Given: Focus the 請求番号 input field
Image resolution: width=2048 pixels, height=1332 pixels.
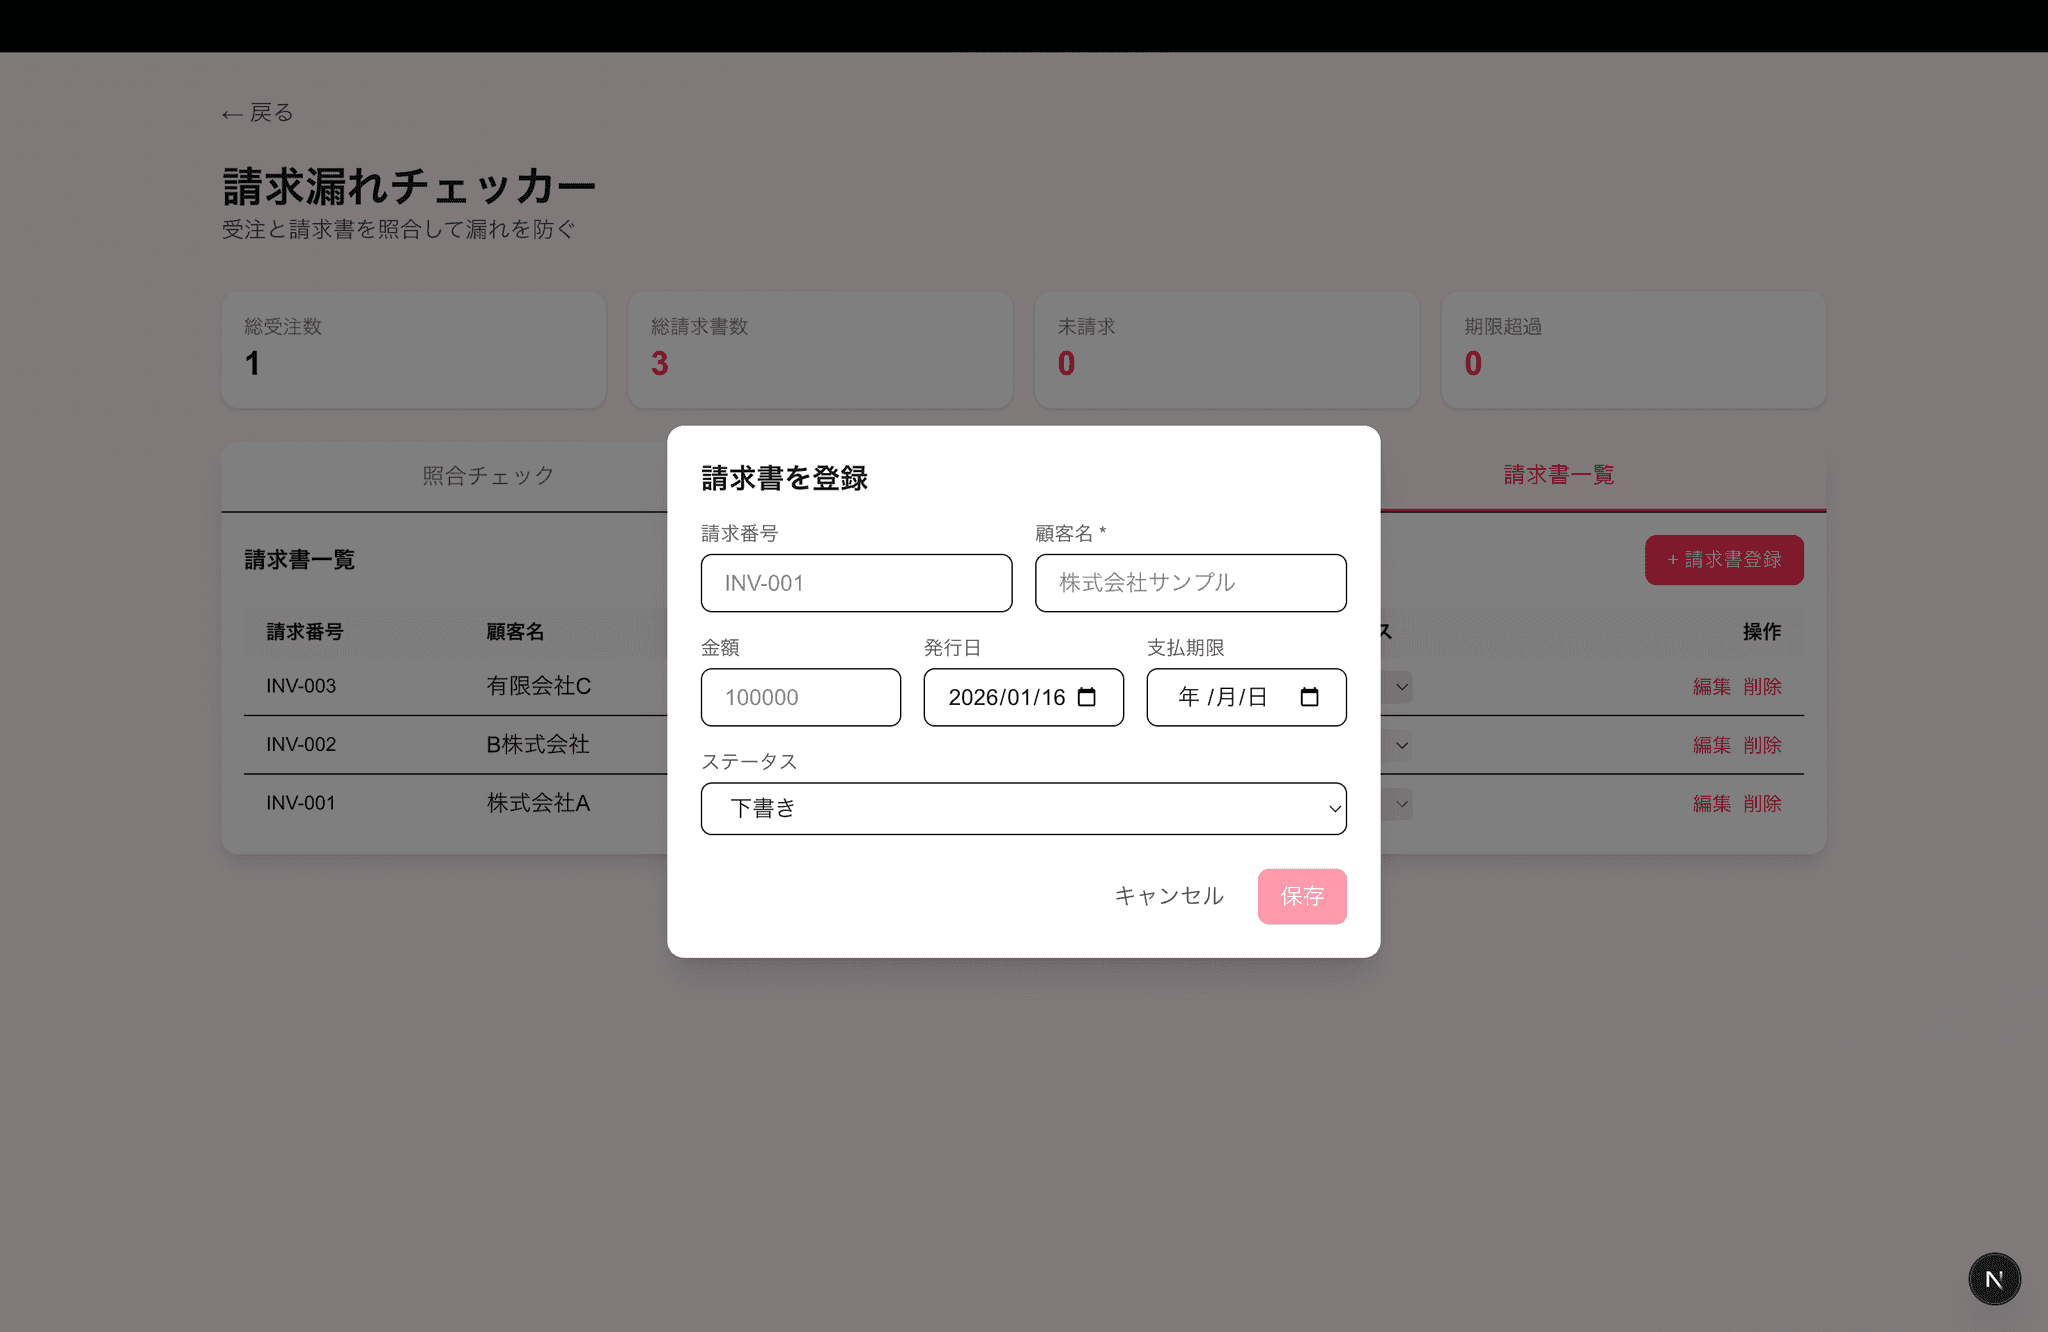Looking at the screenshot, I should coord(856,583).
